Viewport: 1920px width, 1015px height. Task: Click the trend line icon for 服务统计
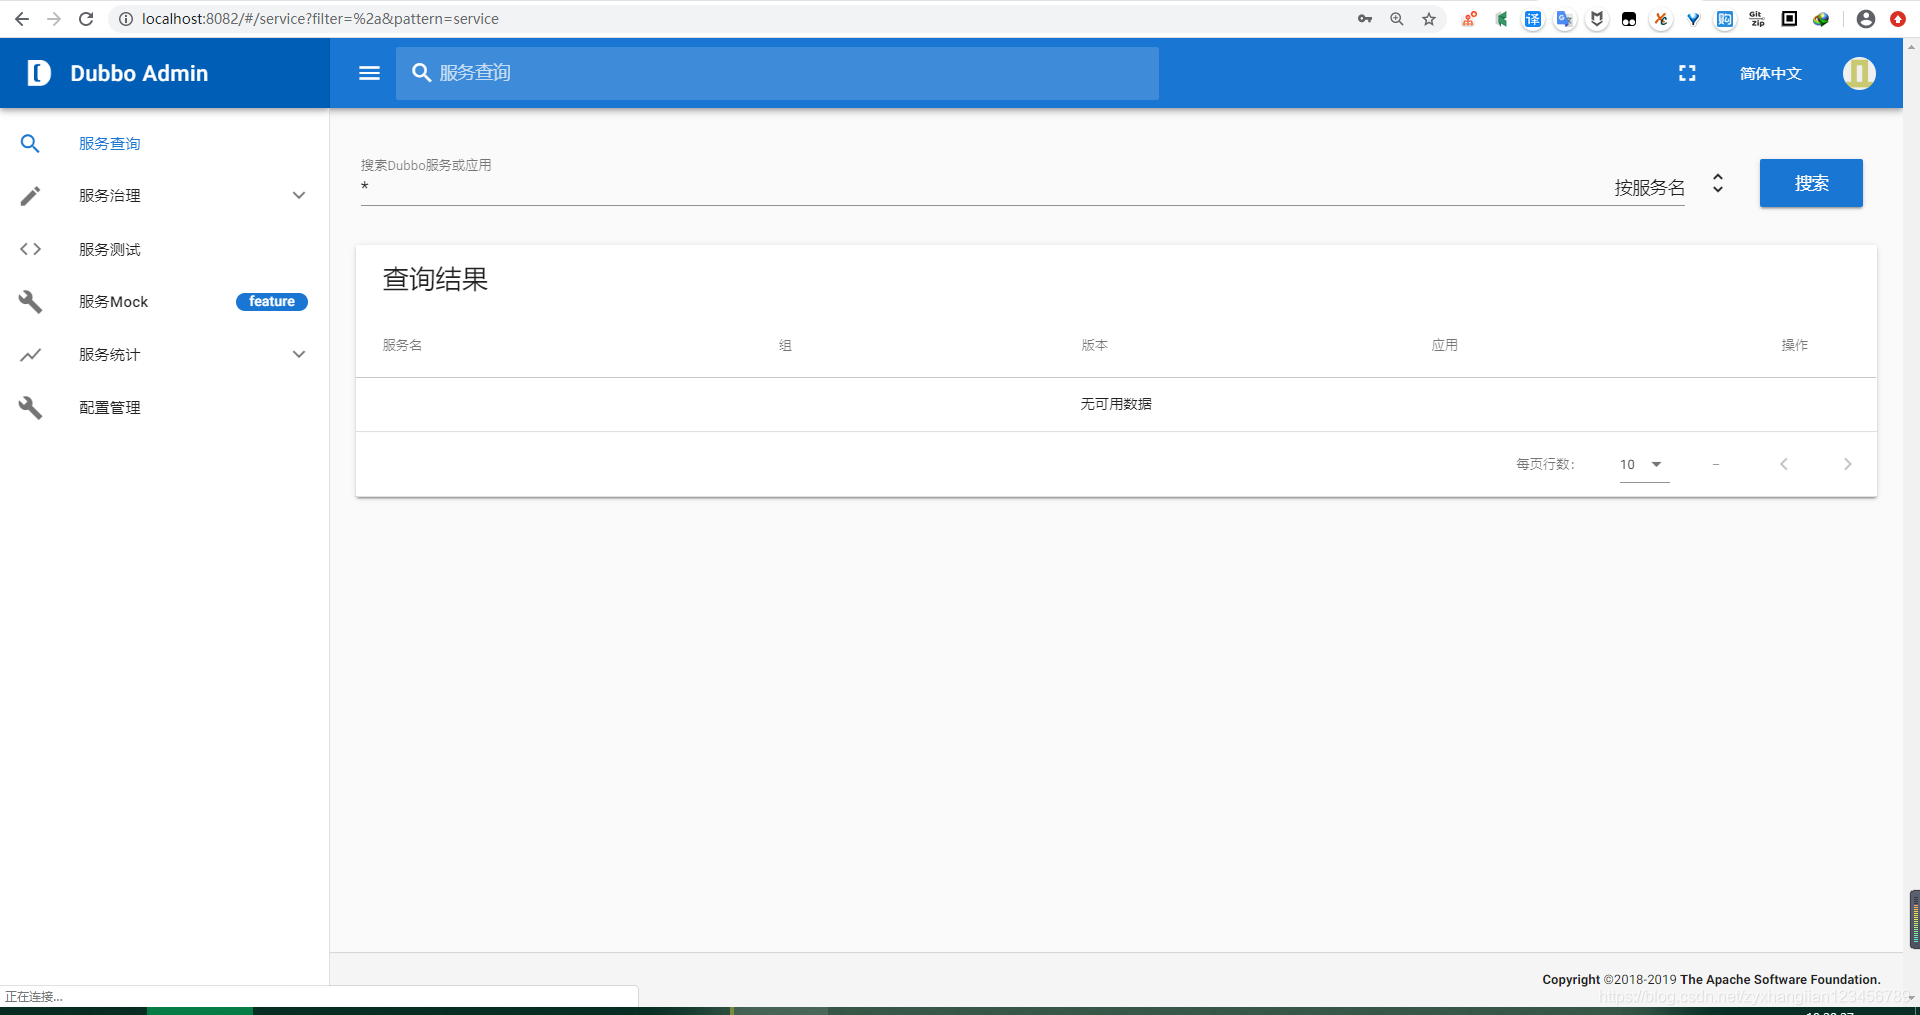pyautogui.click(x=30, y=355)
